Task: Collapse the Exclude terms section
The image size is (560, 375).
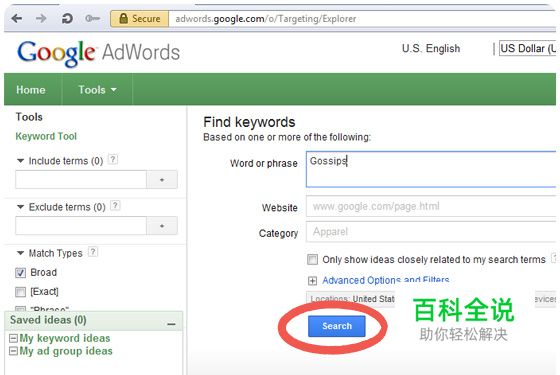Action: coord(20,207)
